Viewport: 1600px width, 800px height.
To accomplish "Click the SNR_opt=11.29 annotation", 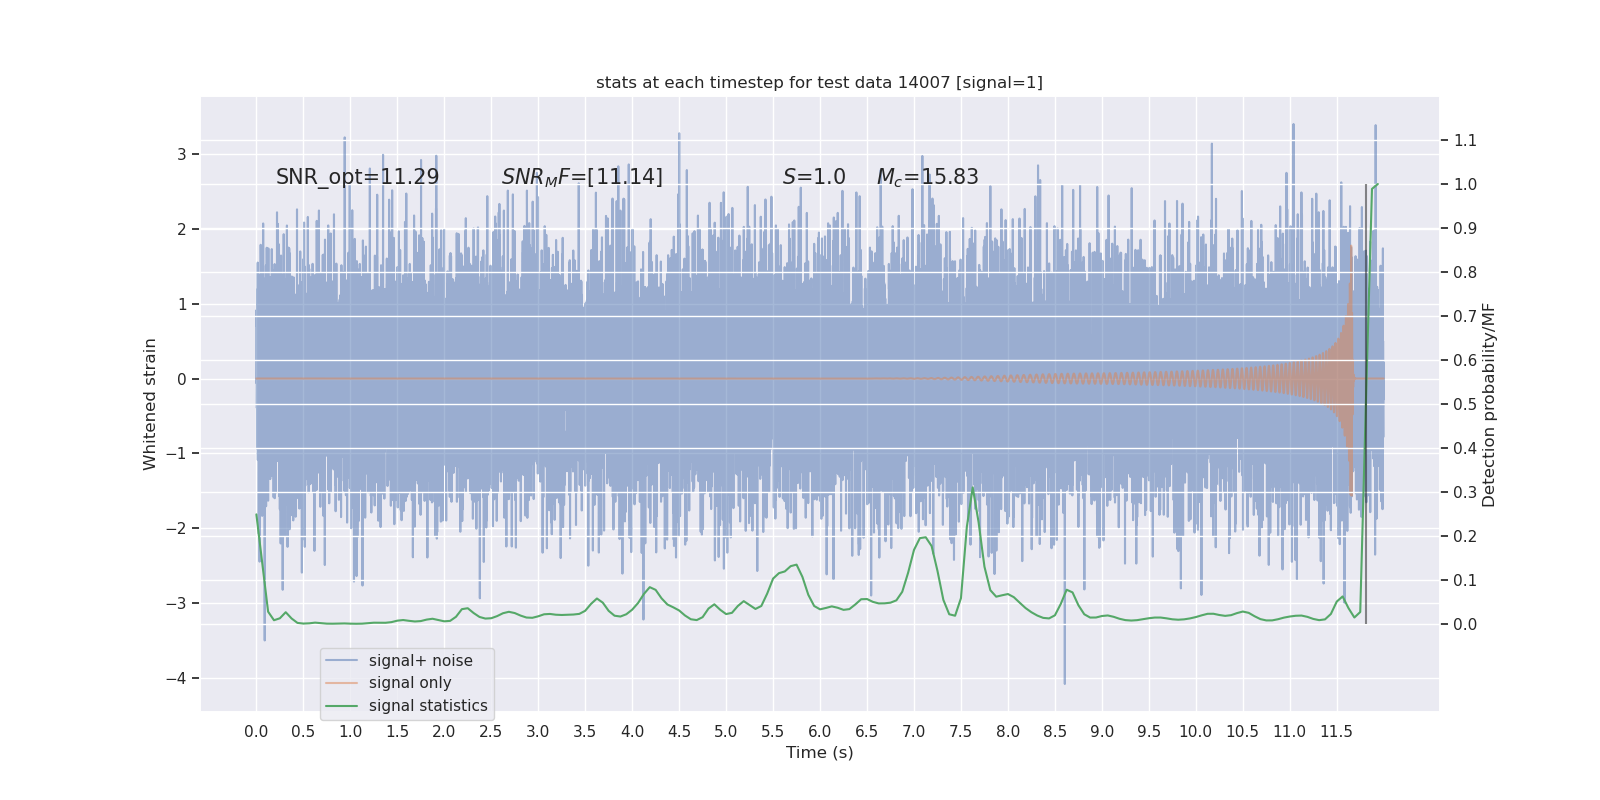I will pyautogui.click(x=357, y=177).
